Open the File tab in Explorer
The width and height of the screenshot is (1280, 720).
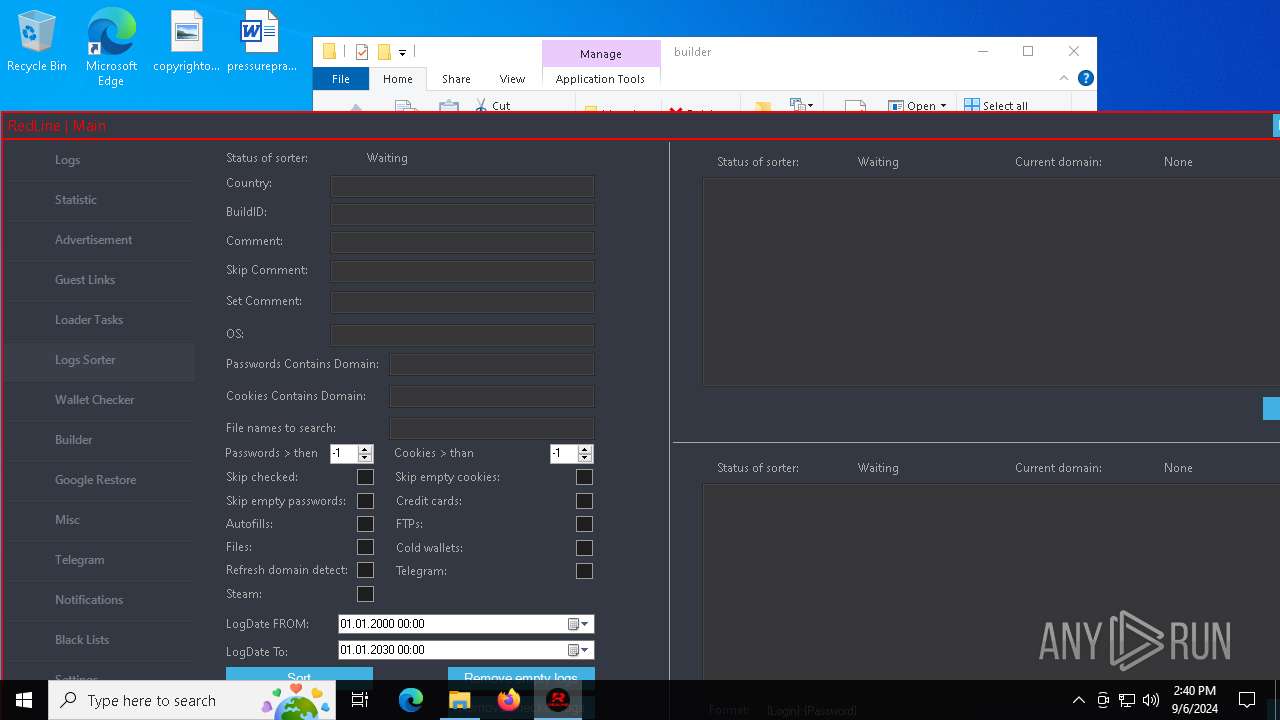pos(341,79)
